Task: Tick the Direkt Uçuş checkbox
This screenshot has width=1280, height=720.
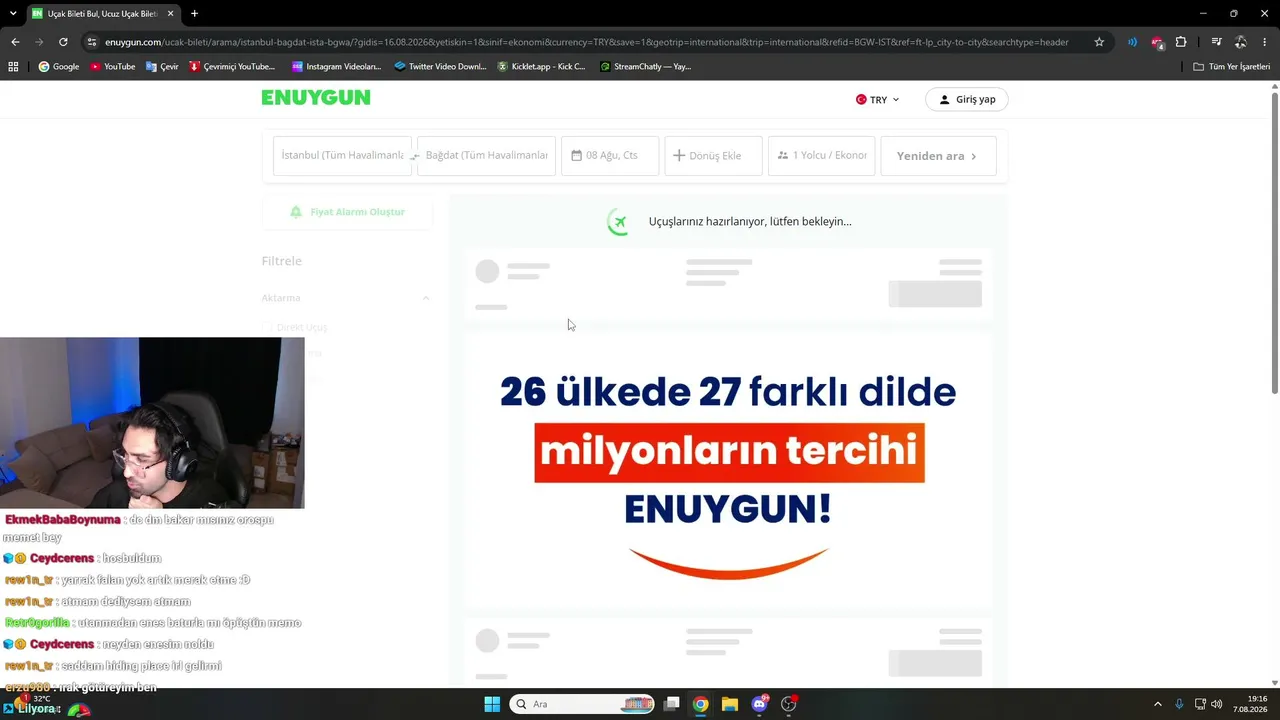Action: (x=267, y=327)
